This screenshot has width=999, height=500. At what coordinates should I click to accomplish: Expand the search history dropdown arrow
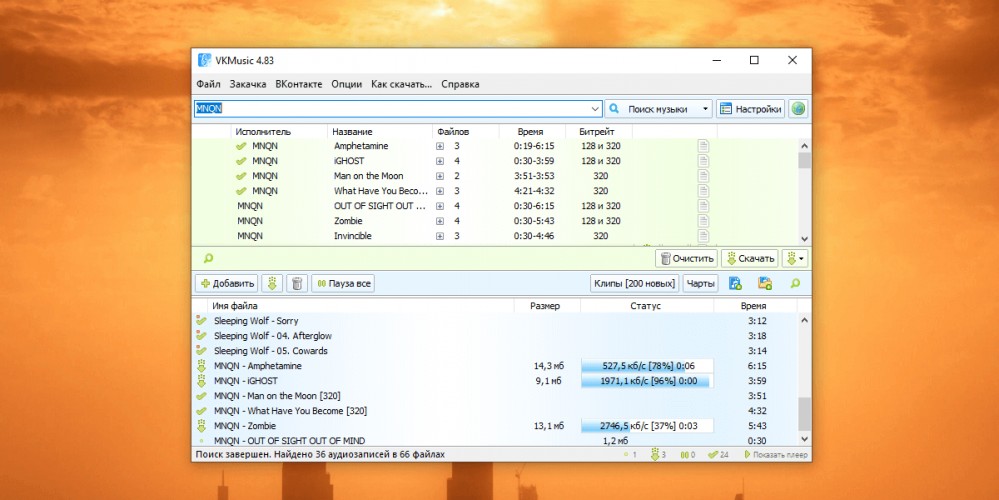click(x=596, y=109)
